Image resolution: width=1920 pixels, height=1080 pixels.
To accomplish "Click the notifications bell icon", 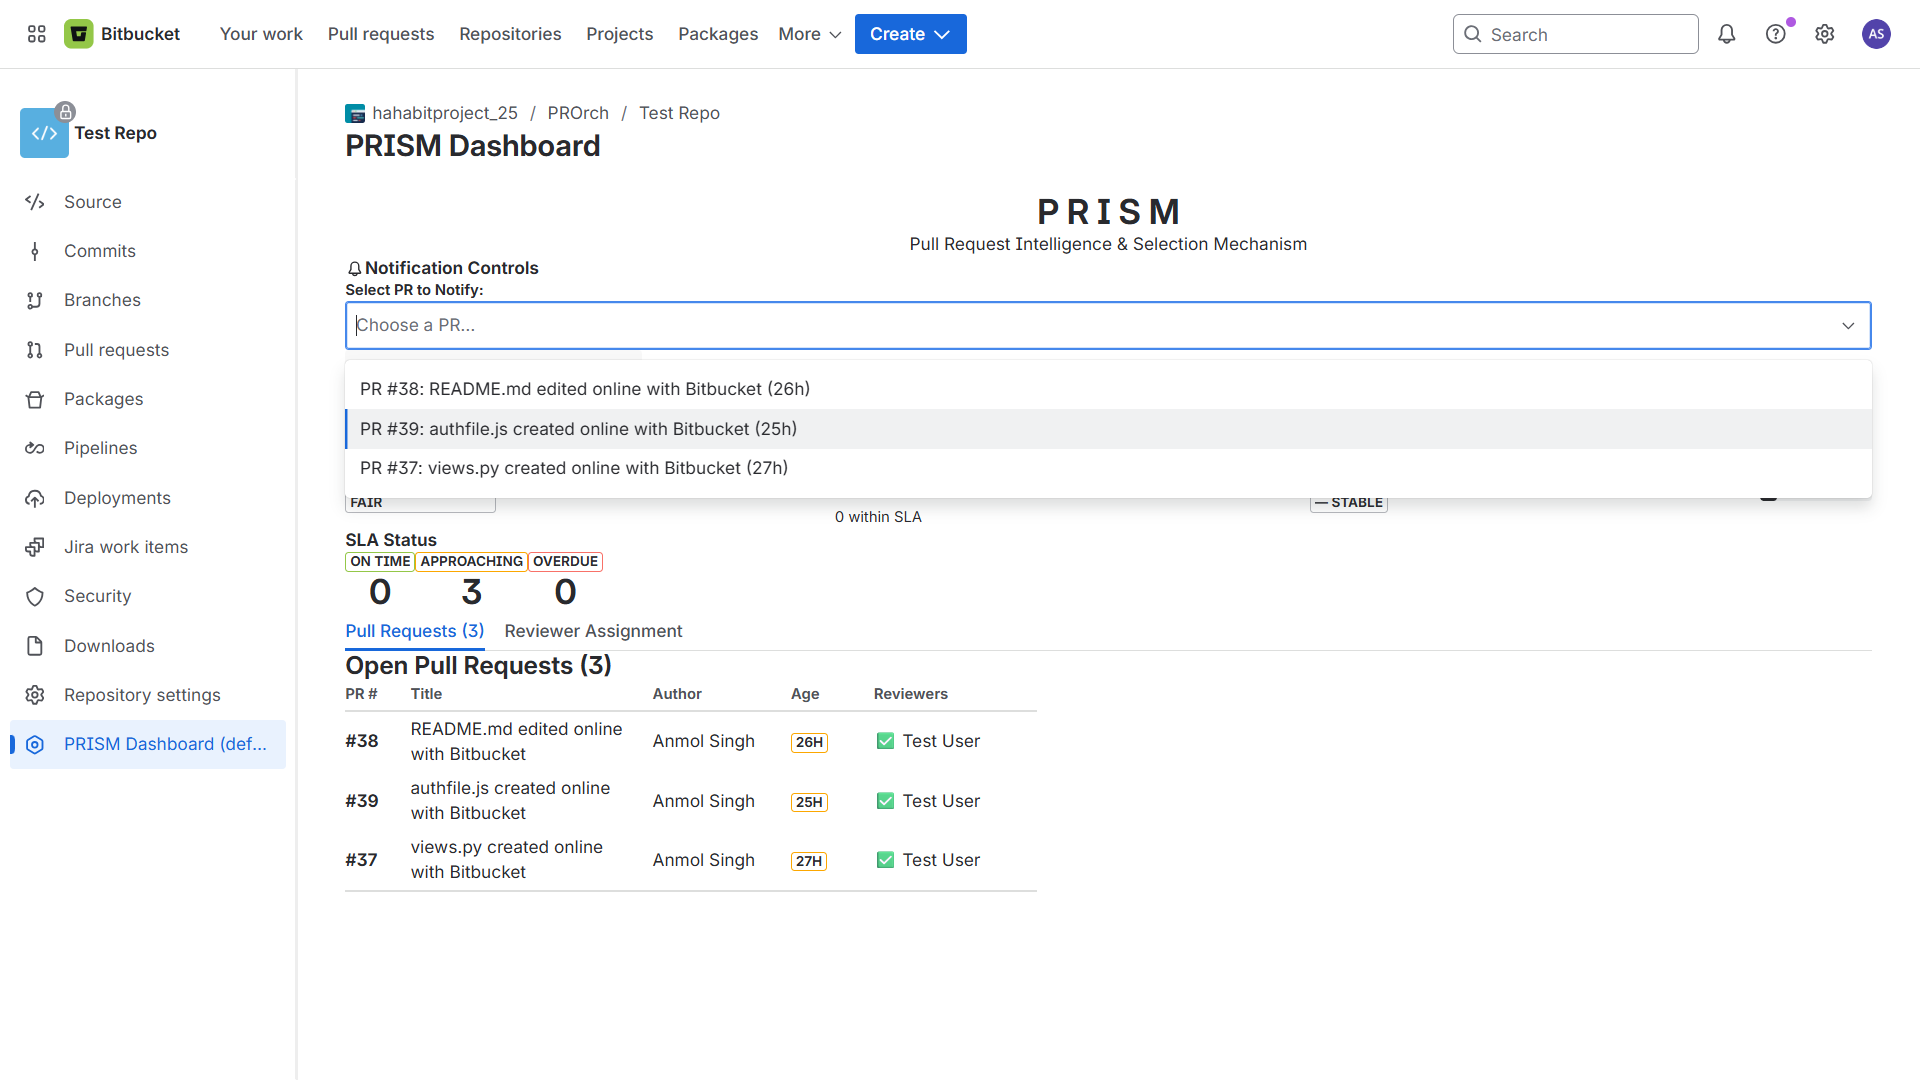I will click(x=1726, y=34).
